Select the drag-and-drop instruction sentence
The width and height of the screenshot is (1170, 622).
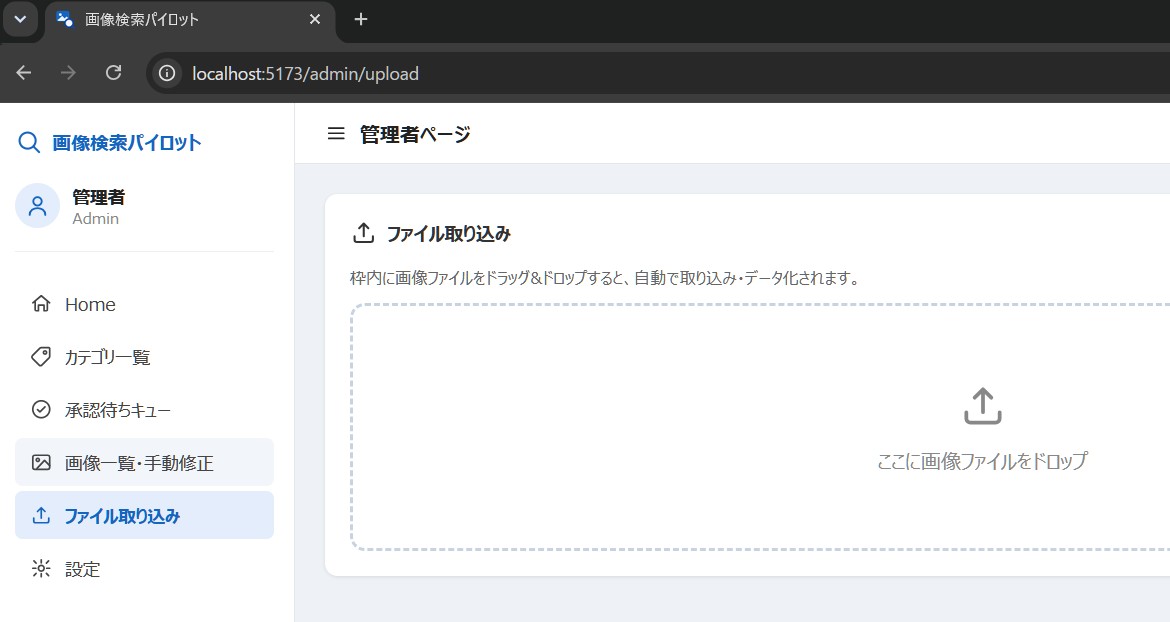(x=605, y=278)
